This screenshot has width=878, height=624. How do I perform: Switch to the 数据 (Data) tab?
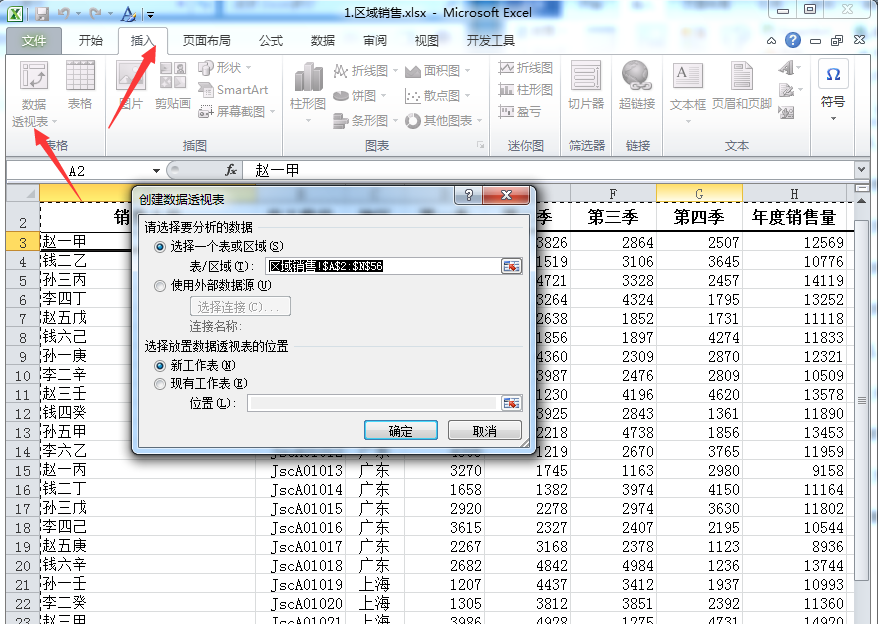click(323, 41)
